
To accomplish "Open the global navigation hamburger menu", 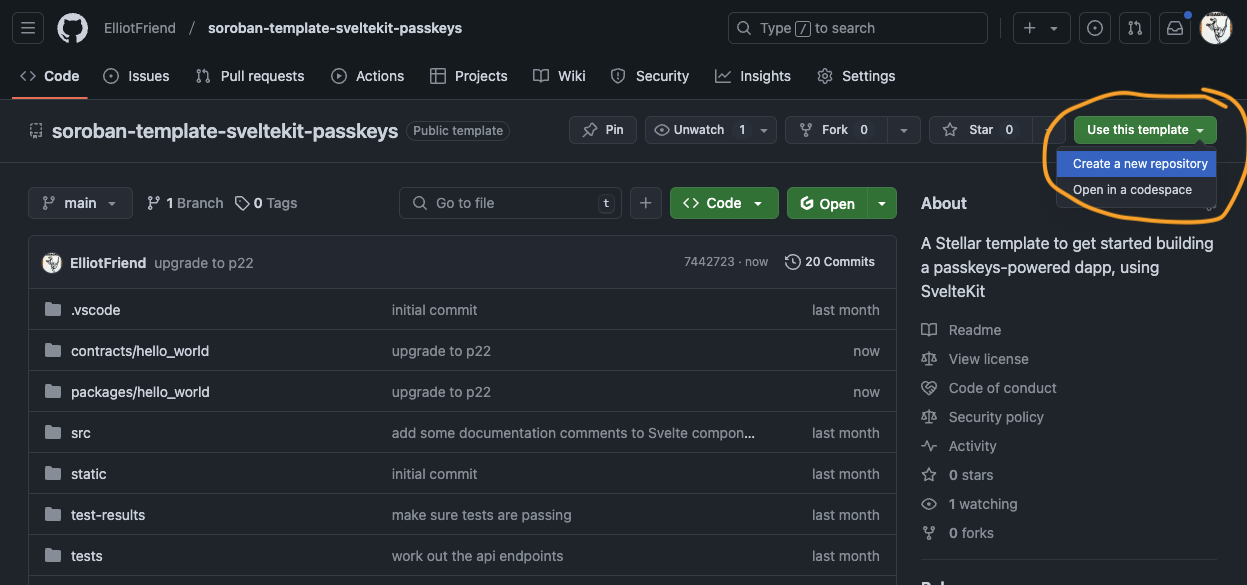I will pos(27,27).
